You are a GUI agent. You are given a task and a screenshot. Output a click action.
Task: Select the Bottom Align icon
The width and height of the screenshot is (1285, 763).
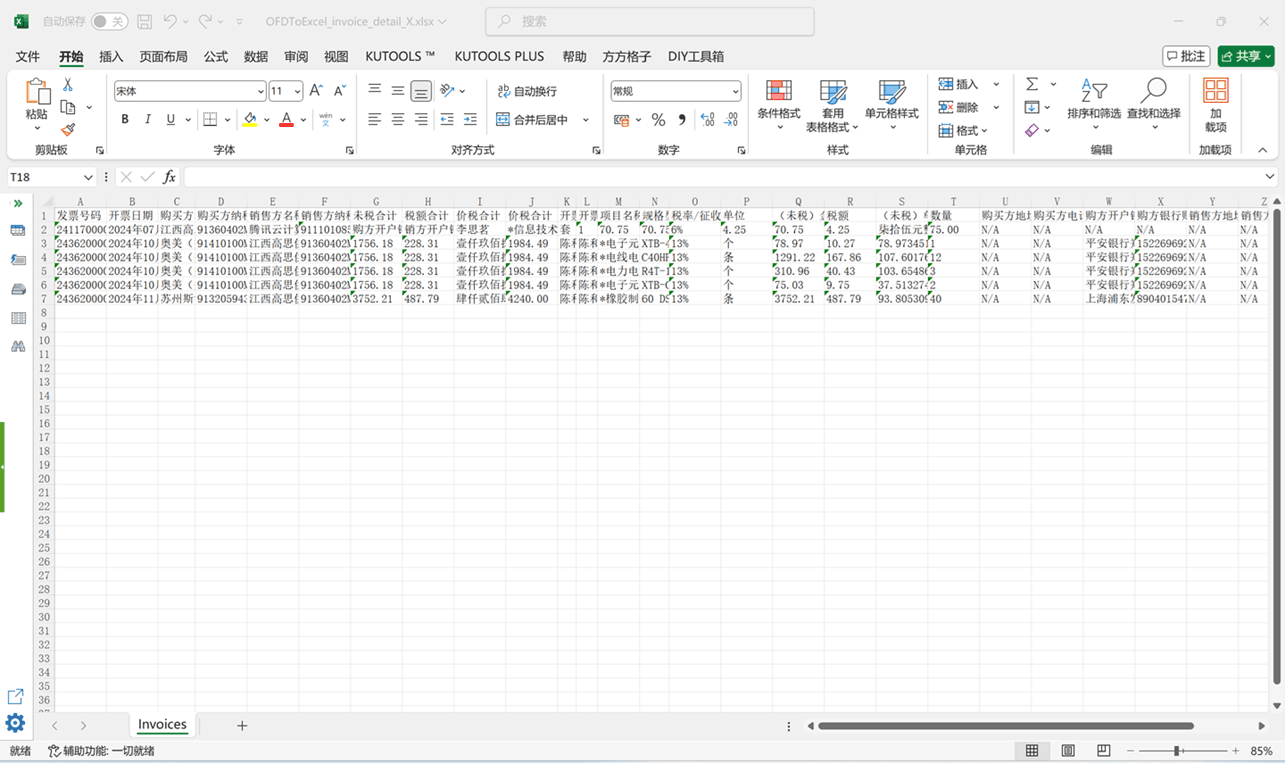click(421, 91)
